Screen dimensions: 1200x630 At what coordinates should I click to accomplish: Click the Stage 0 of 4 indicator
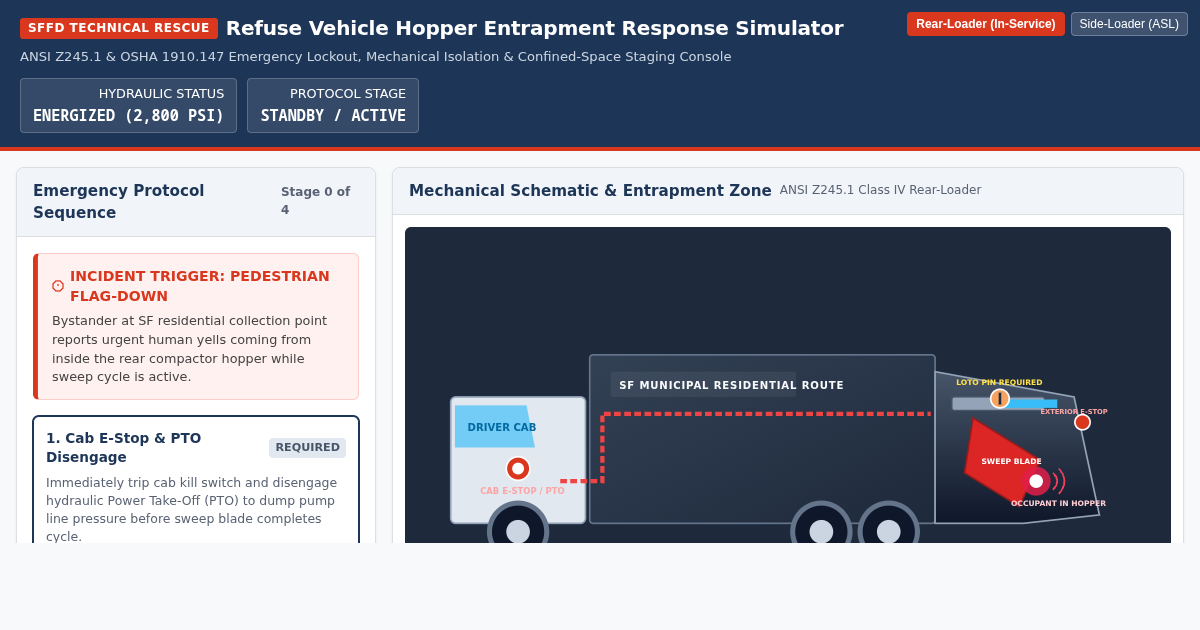(x=316, y=201)
